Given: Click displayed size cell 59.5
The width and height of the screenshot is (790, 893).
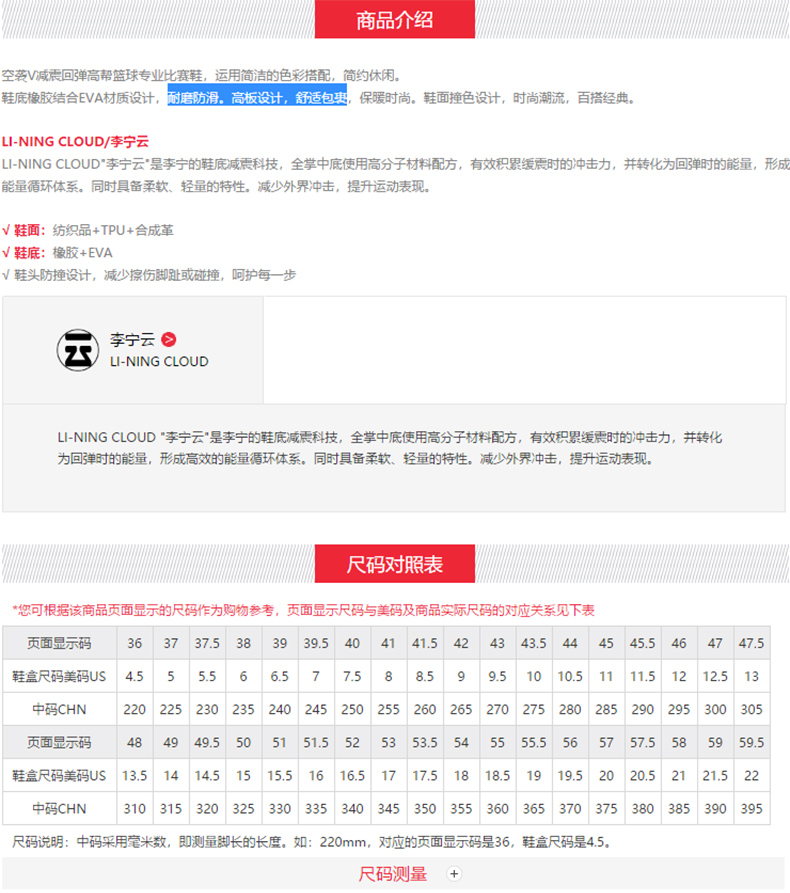Looking at the screenshot, I should [752, 742].
